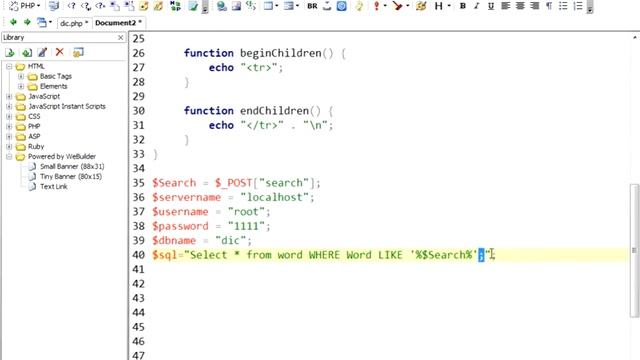Select Tiny Banner (80x15) item
The height and width of the screenshot is (360, 640).
(71, 177)
